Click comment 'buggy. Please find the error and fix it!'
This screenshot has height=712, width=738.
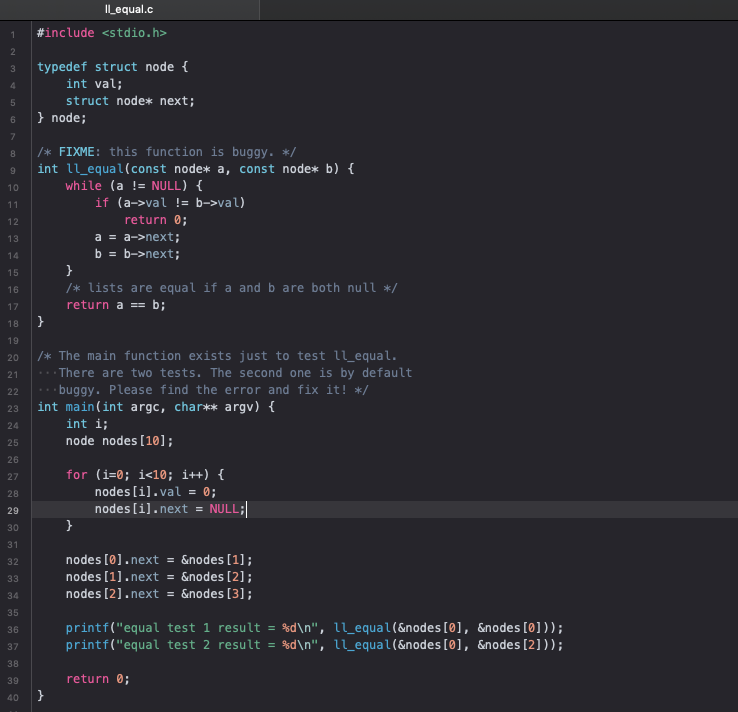pyautogui.click(x=213, y=390)
